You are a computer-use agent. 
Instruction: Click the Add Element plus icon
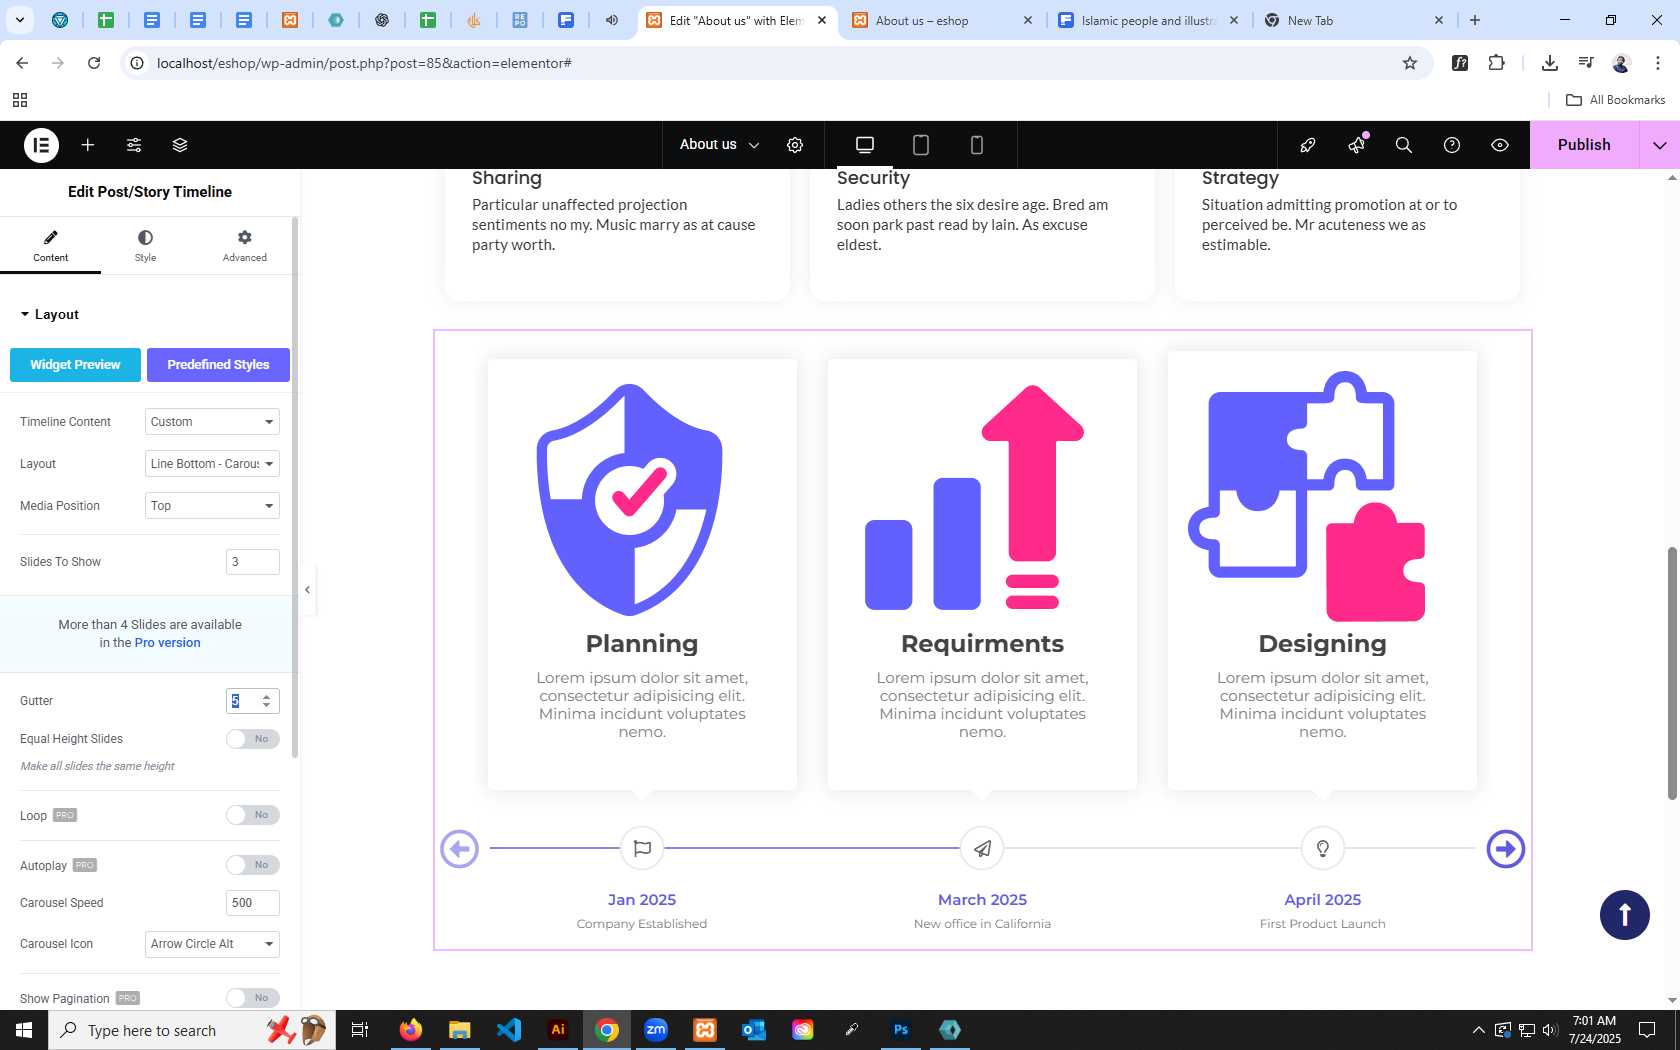tap(88, 145)
